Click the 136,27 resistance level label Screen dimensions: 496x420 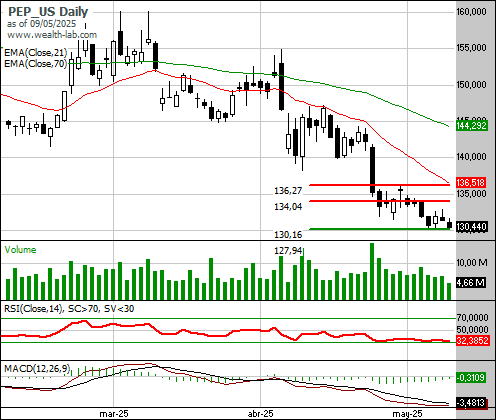288,191
